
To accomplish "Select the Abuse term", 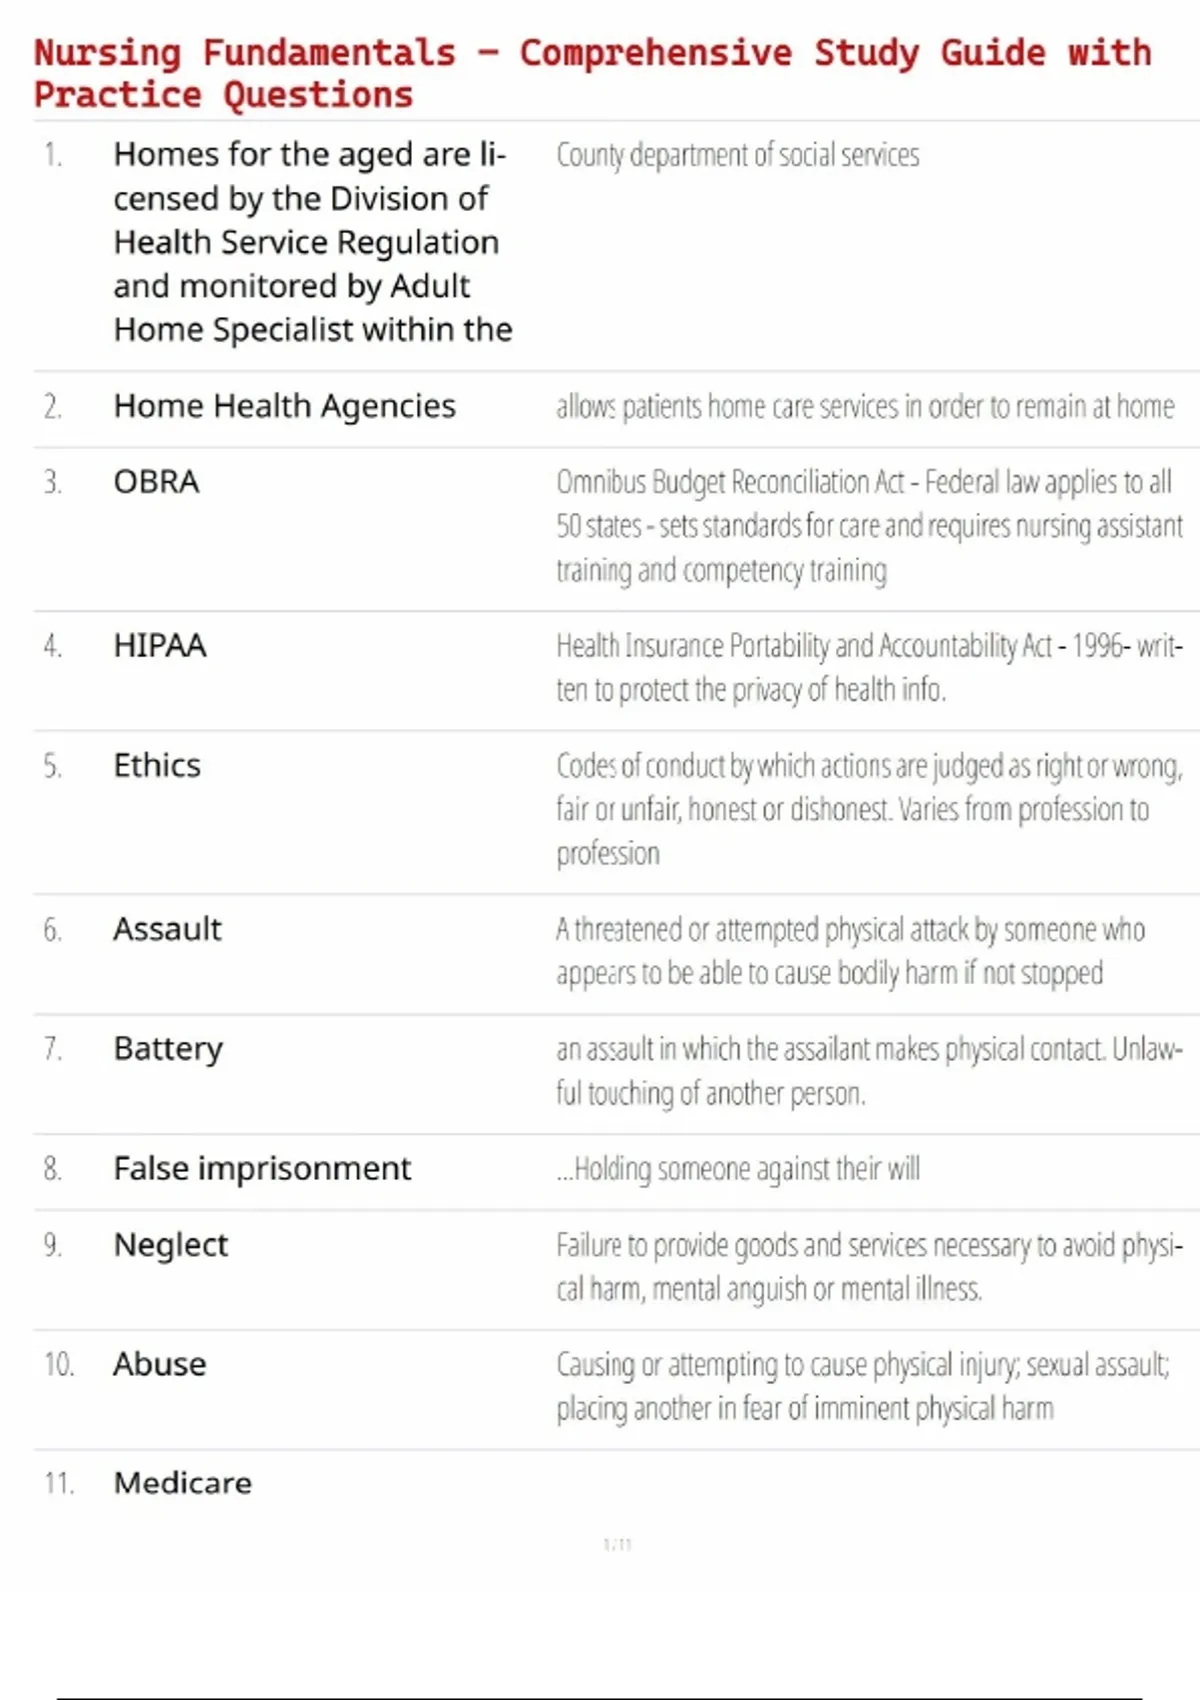I will (x=159, y=1365).
